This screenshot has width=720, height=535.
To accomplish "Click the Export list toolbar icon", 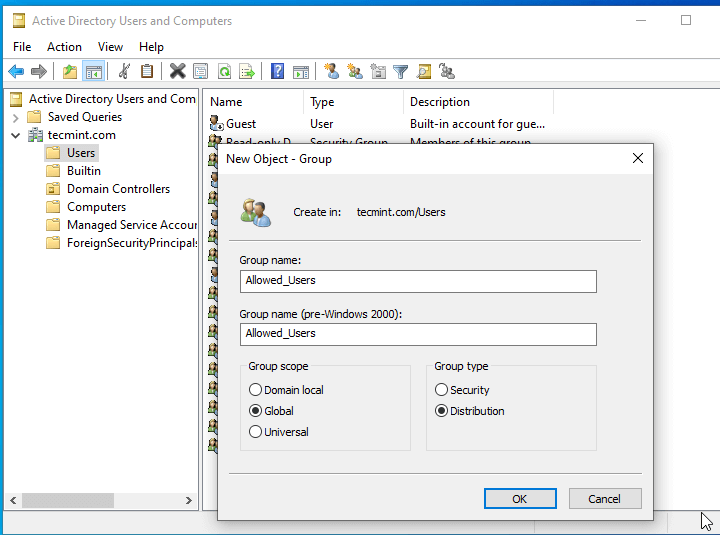I will click(246, 71).
